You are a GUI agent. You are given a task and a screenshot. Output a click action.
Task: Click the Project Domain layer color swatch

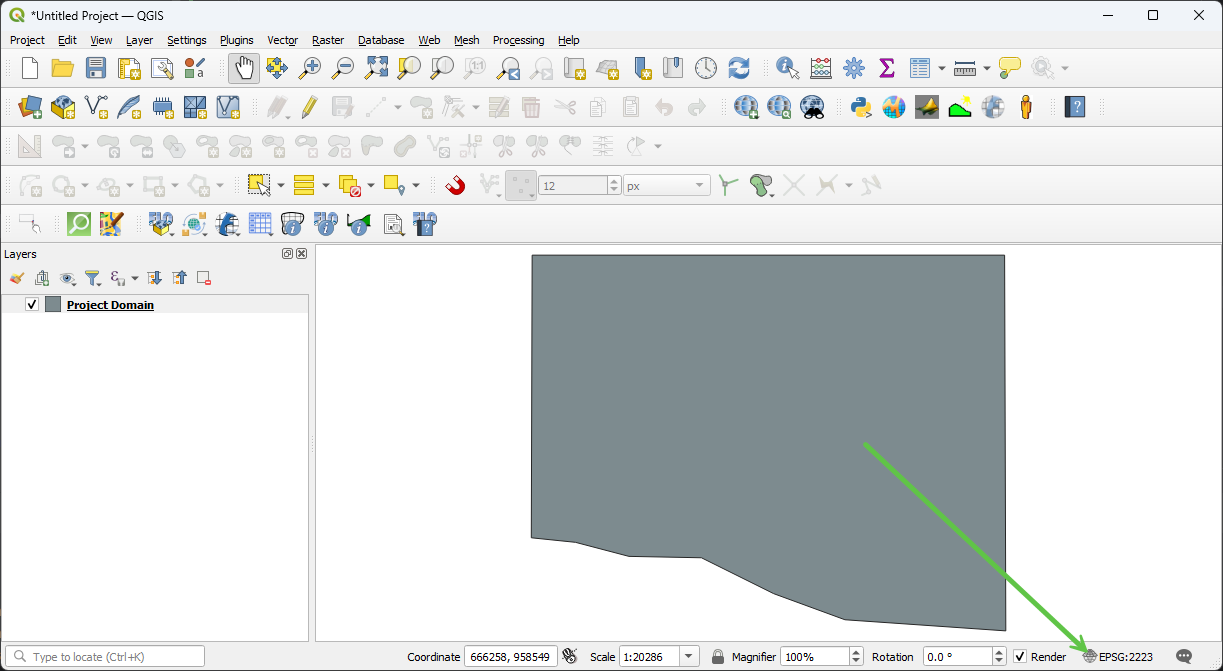(x=53, y=305)
